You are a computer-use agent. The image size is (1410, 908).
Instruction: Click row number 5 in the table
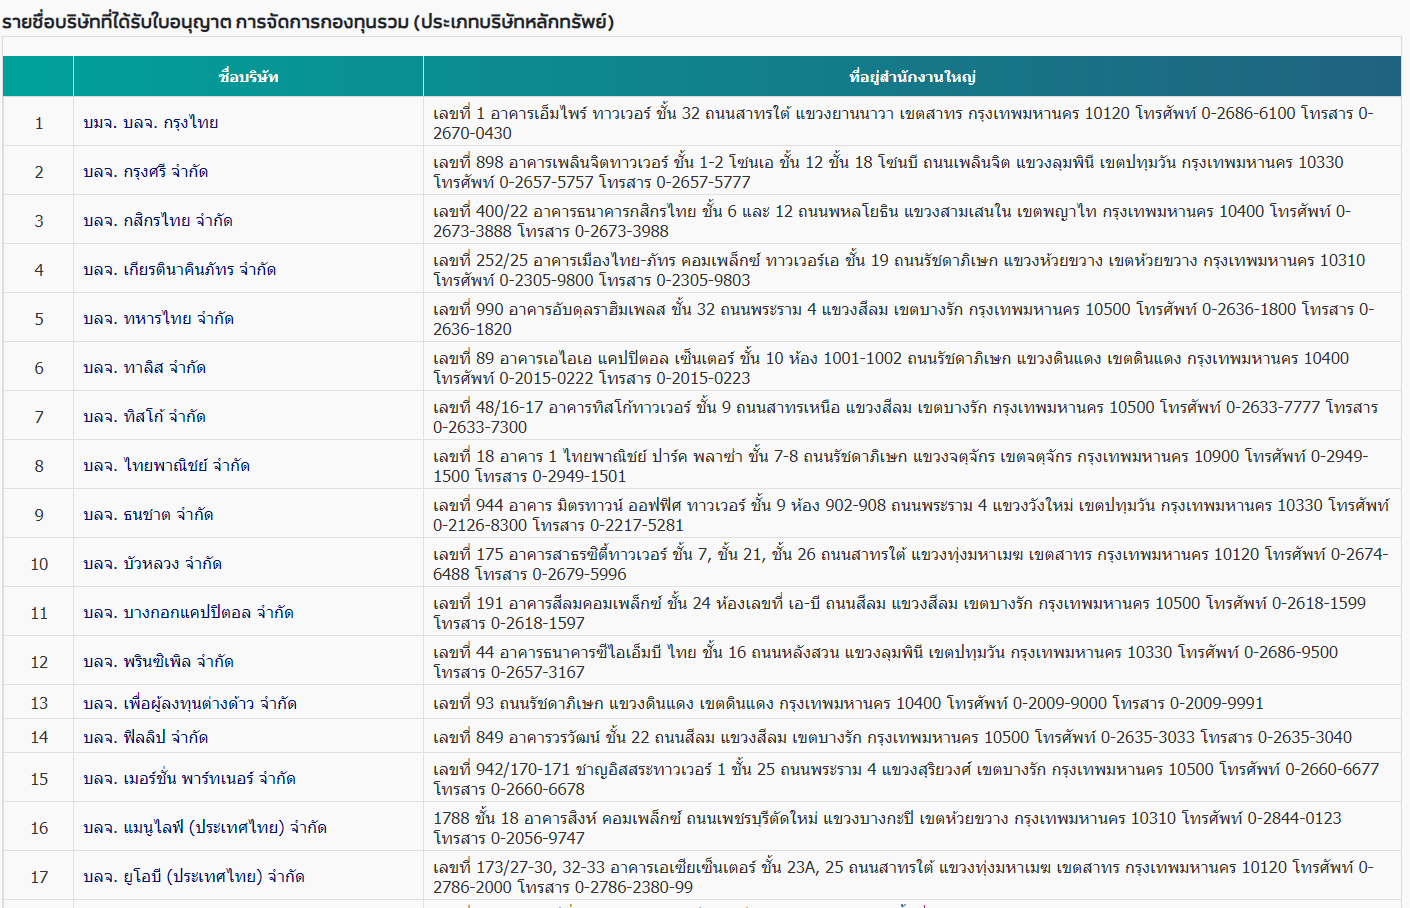point(39,319)
